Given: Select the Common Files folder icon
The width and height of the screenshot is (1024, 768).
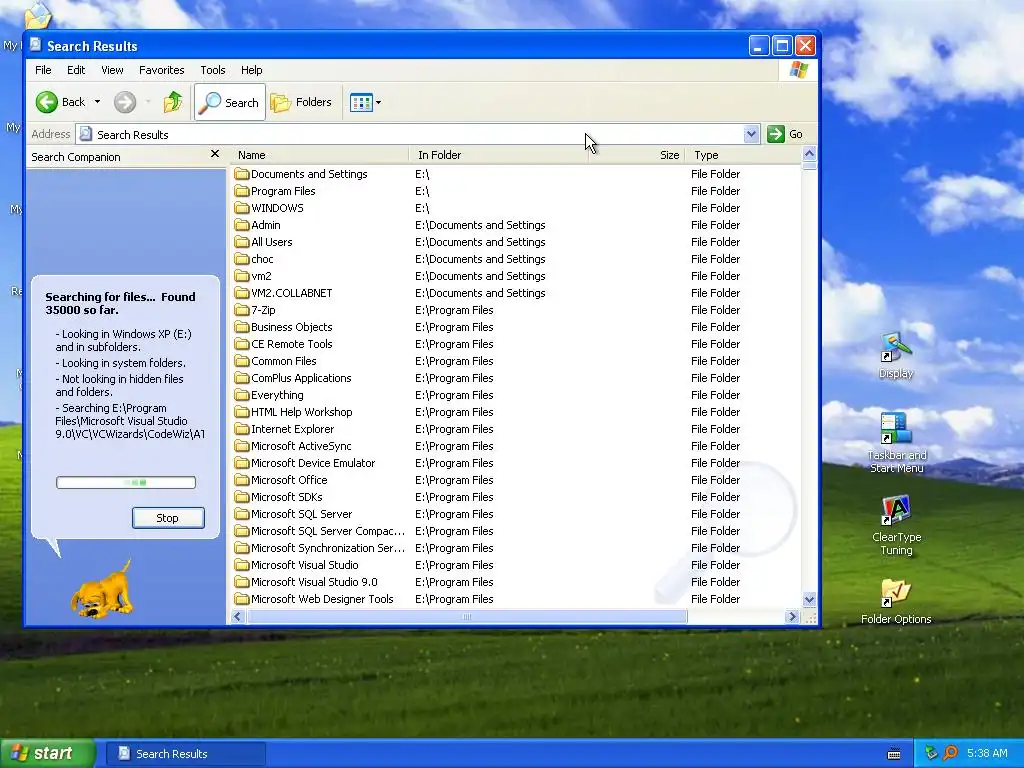Looking at the screenshot, I should 242,360.
